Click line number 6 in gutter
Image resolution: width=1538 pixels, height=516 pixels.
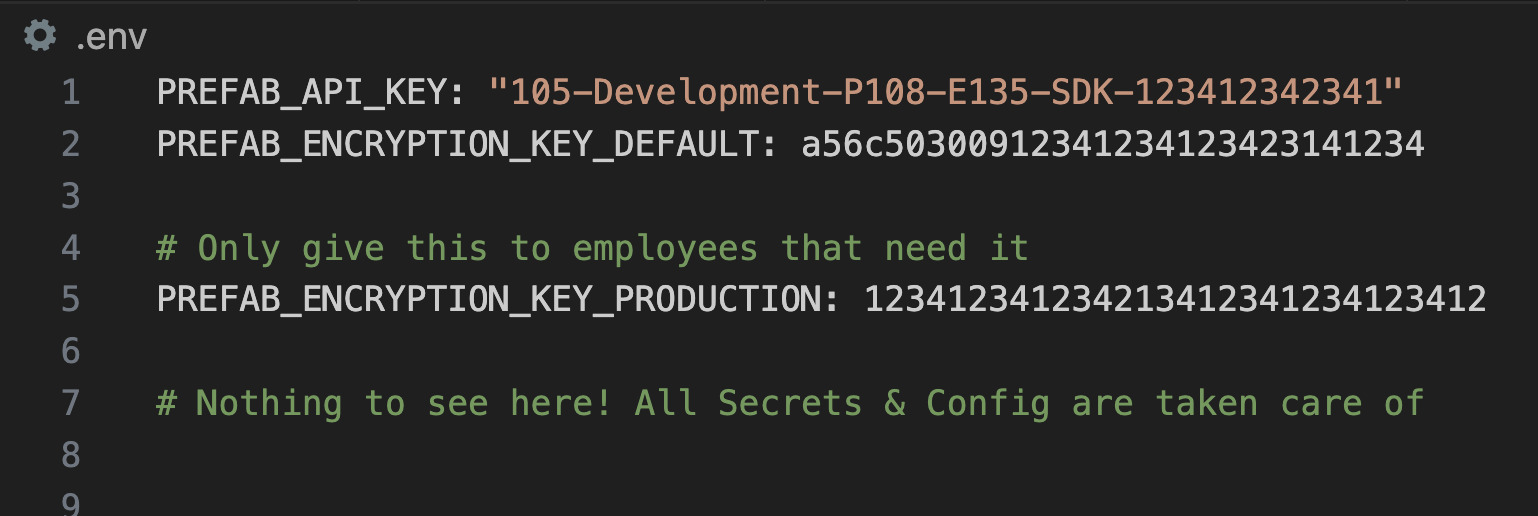click(71, 350)
